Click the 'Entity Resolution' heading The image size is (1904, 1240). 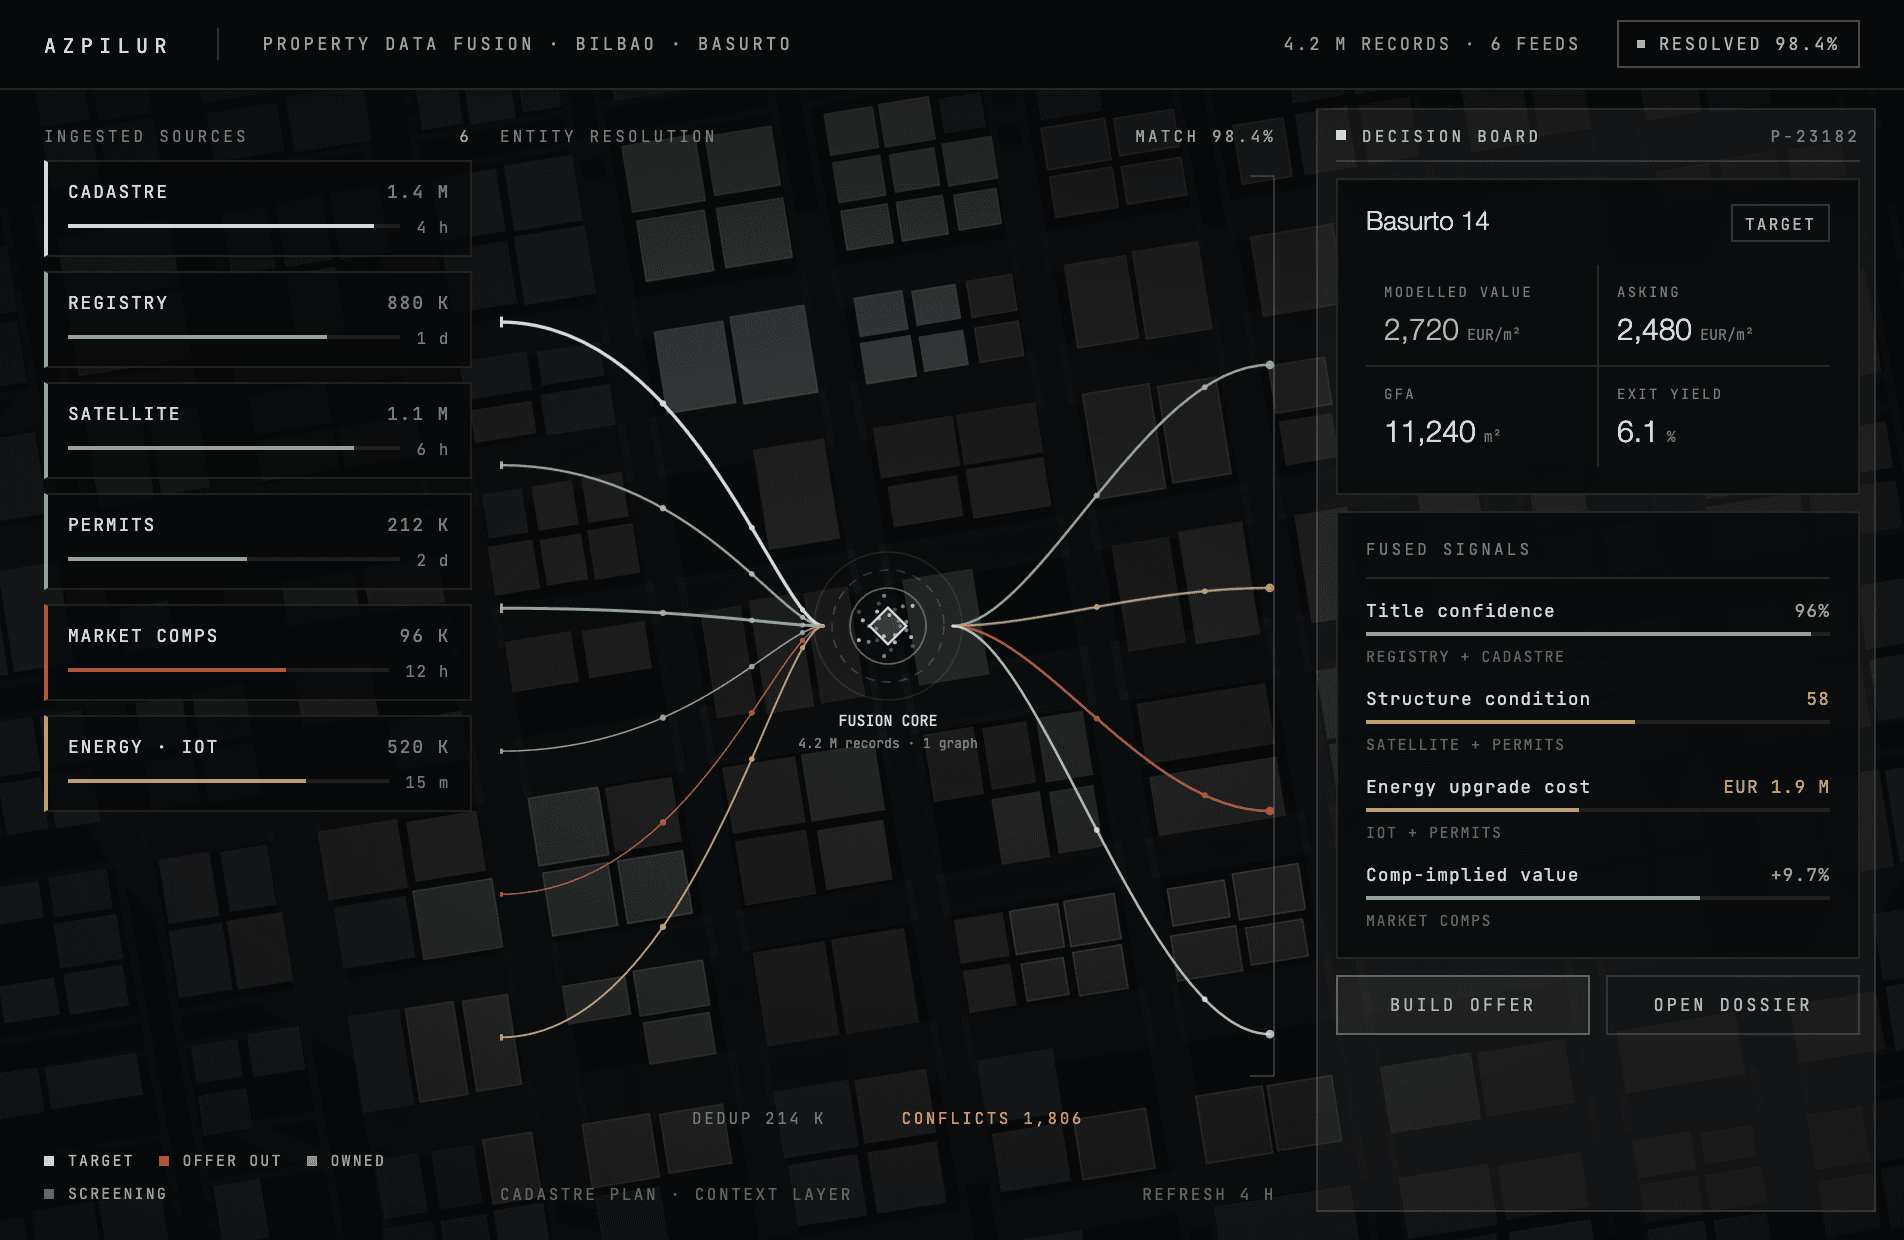click(608, 136)
